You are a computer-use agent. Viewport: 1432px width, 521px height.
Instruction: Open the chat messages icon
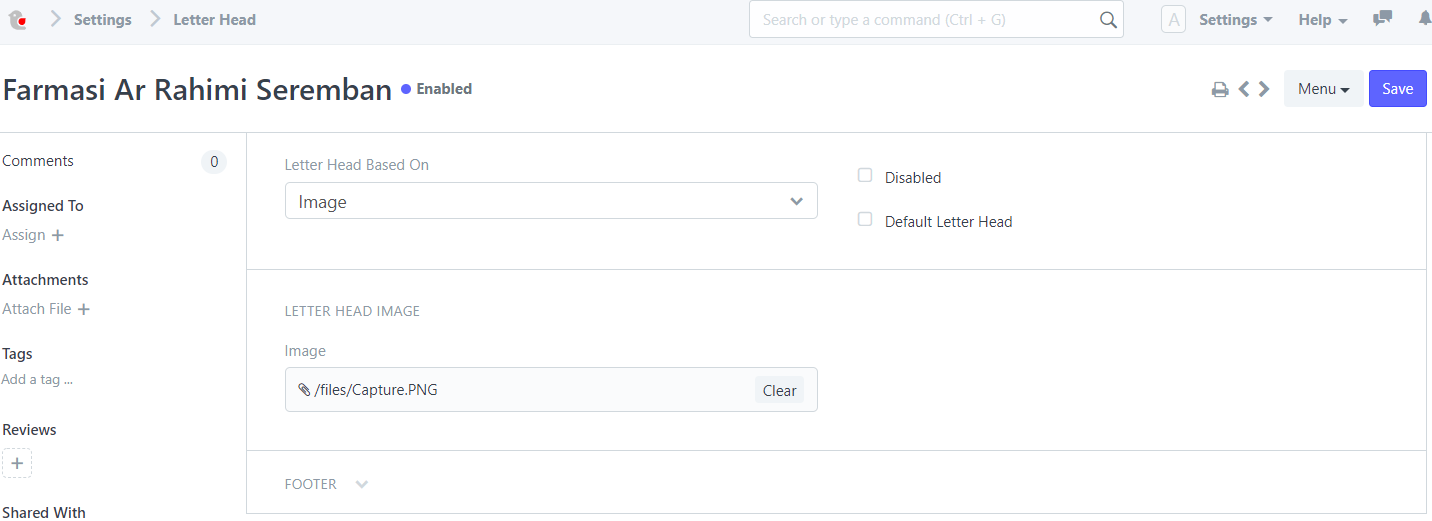pyautogui.click(x=1382, y=19)
